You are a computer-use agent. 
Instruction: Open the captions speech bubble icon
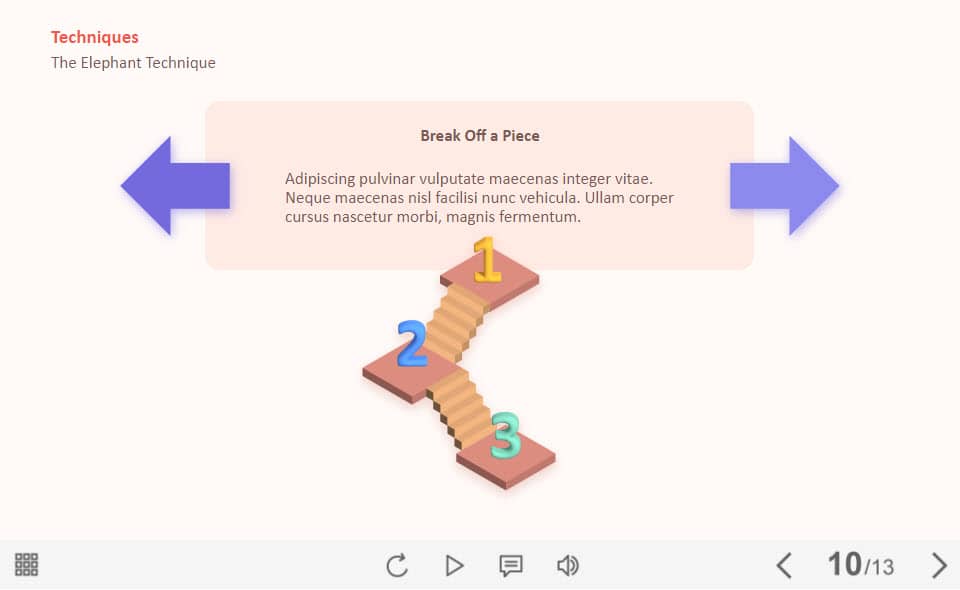click(511, 566)
